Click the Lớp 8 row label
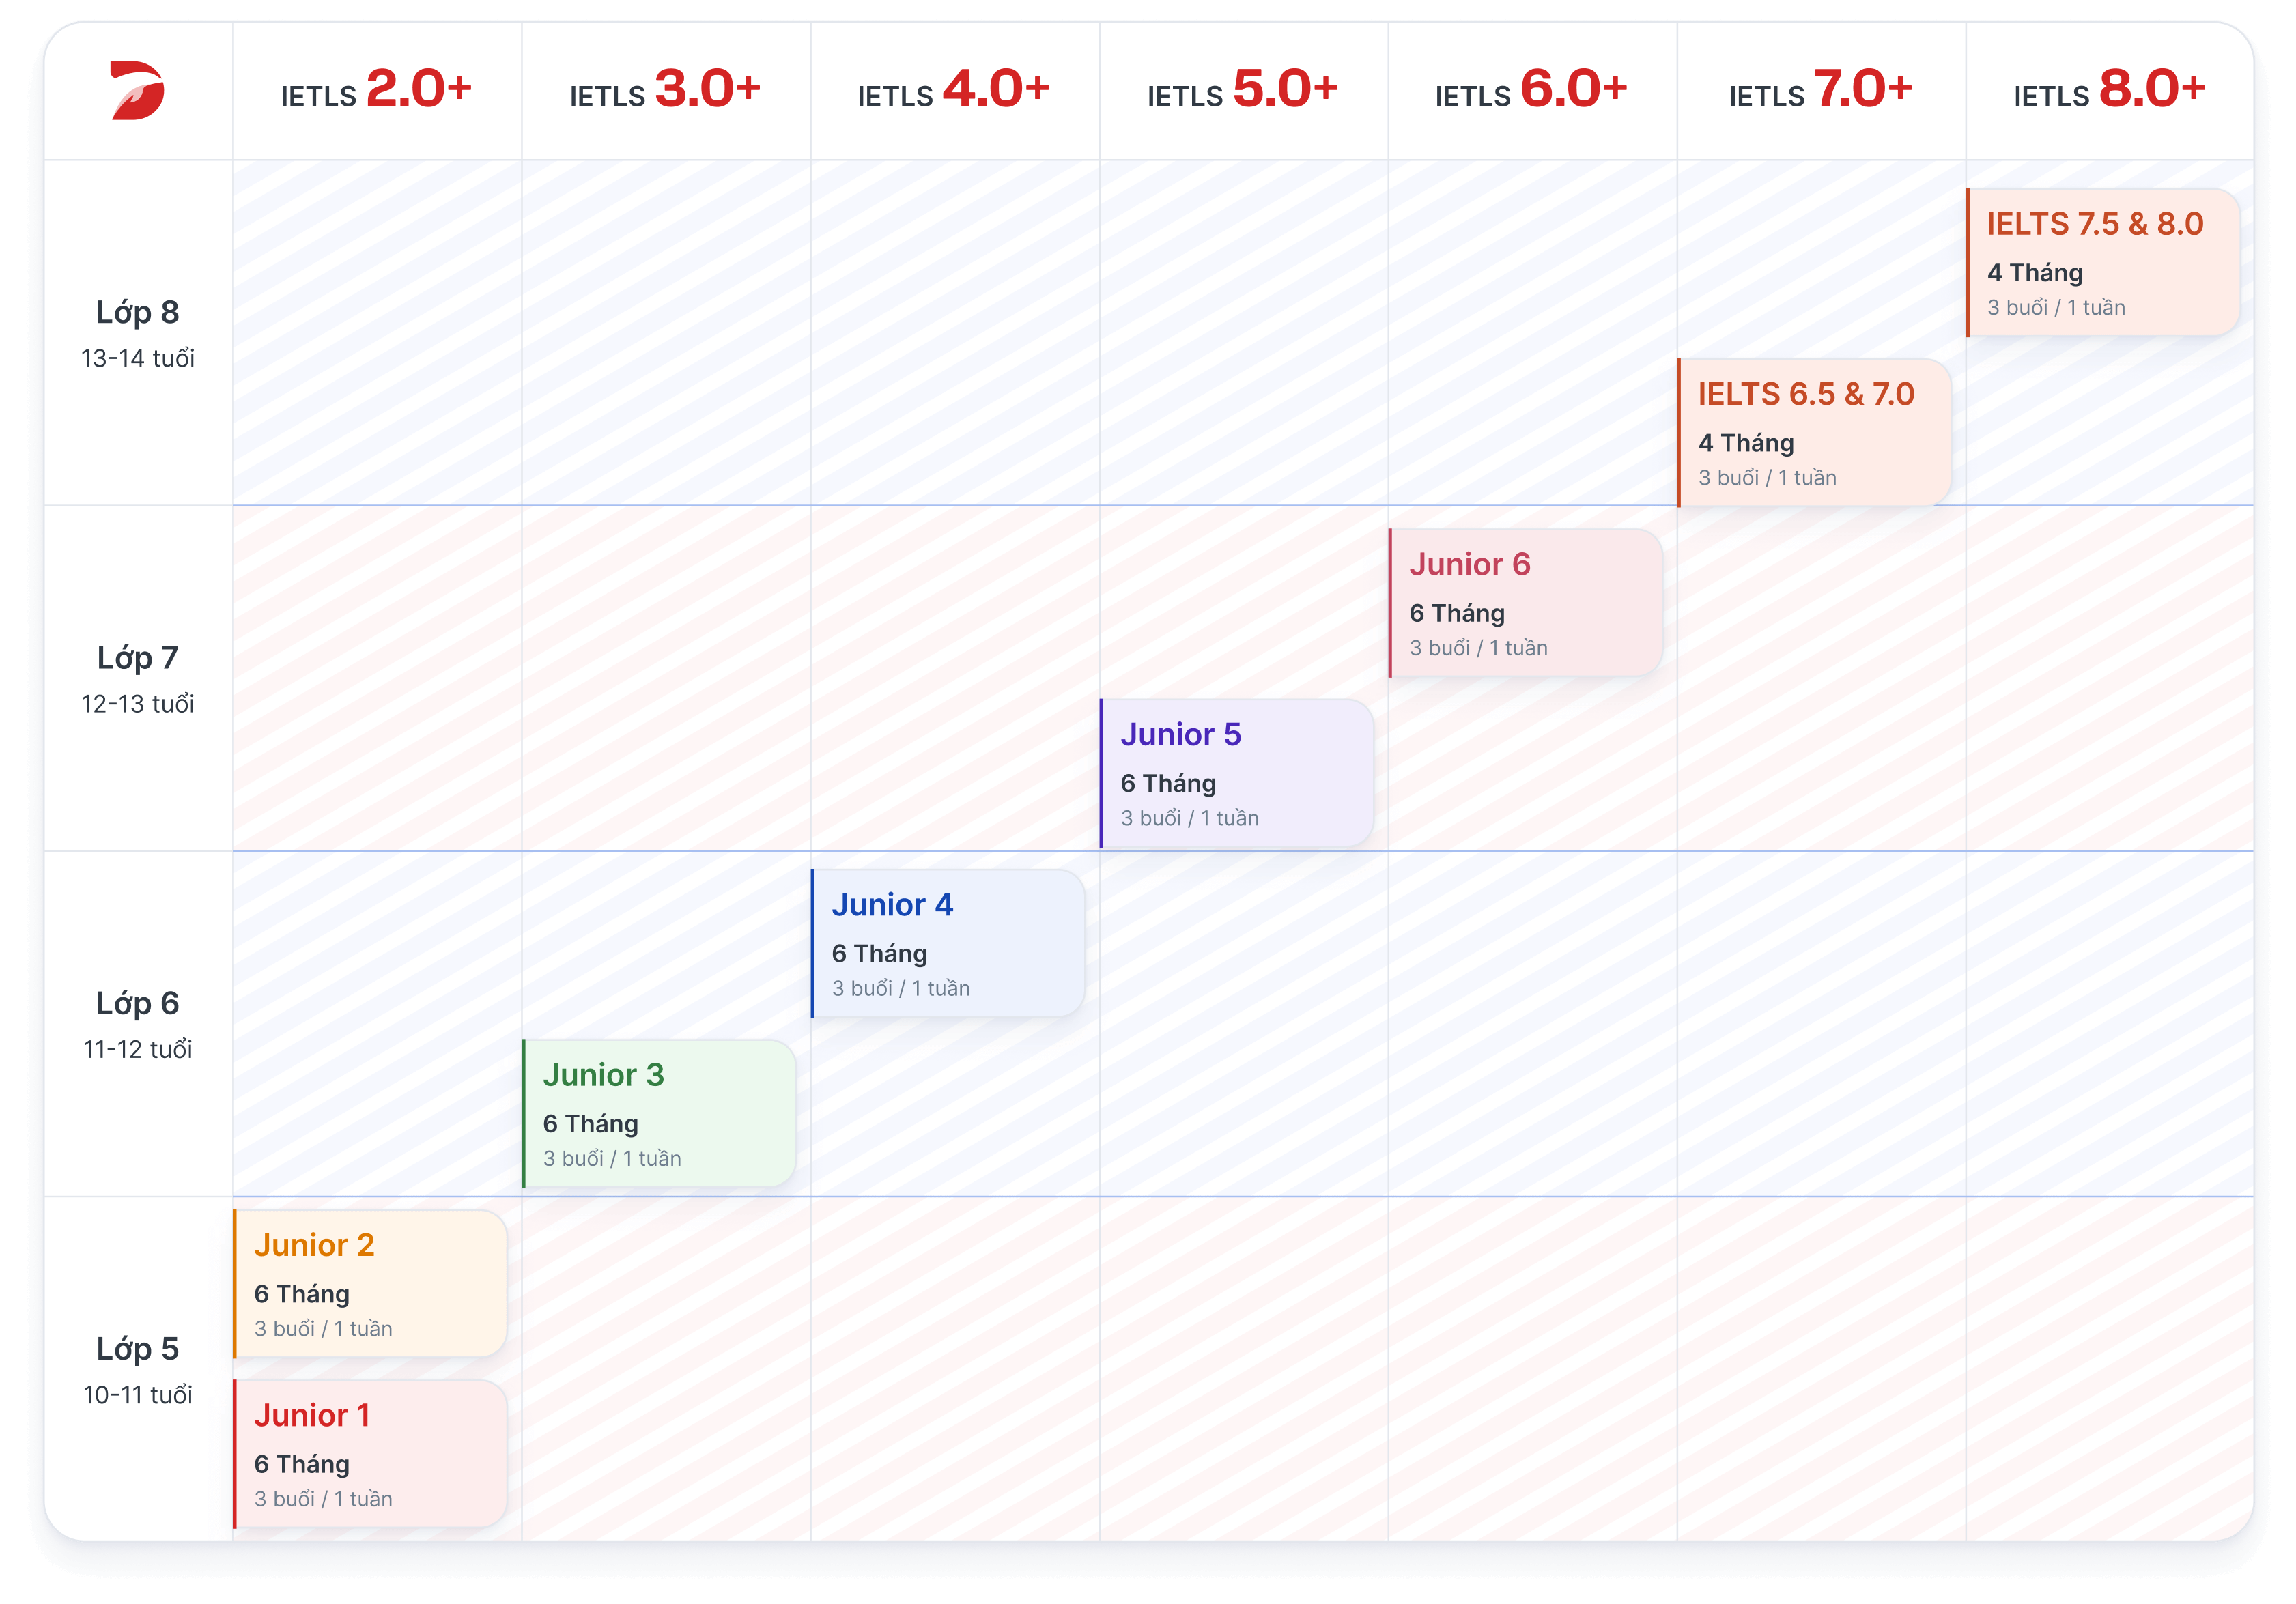Viewport: 2296px width, 1604px height. coord(138,312)
